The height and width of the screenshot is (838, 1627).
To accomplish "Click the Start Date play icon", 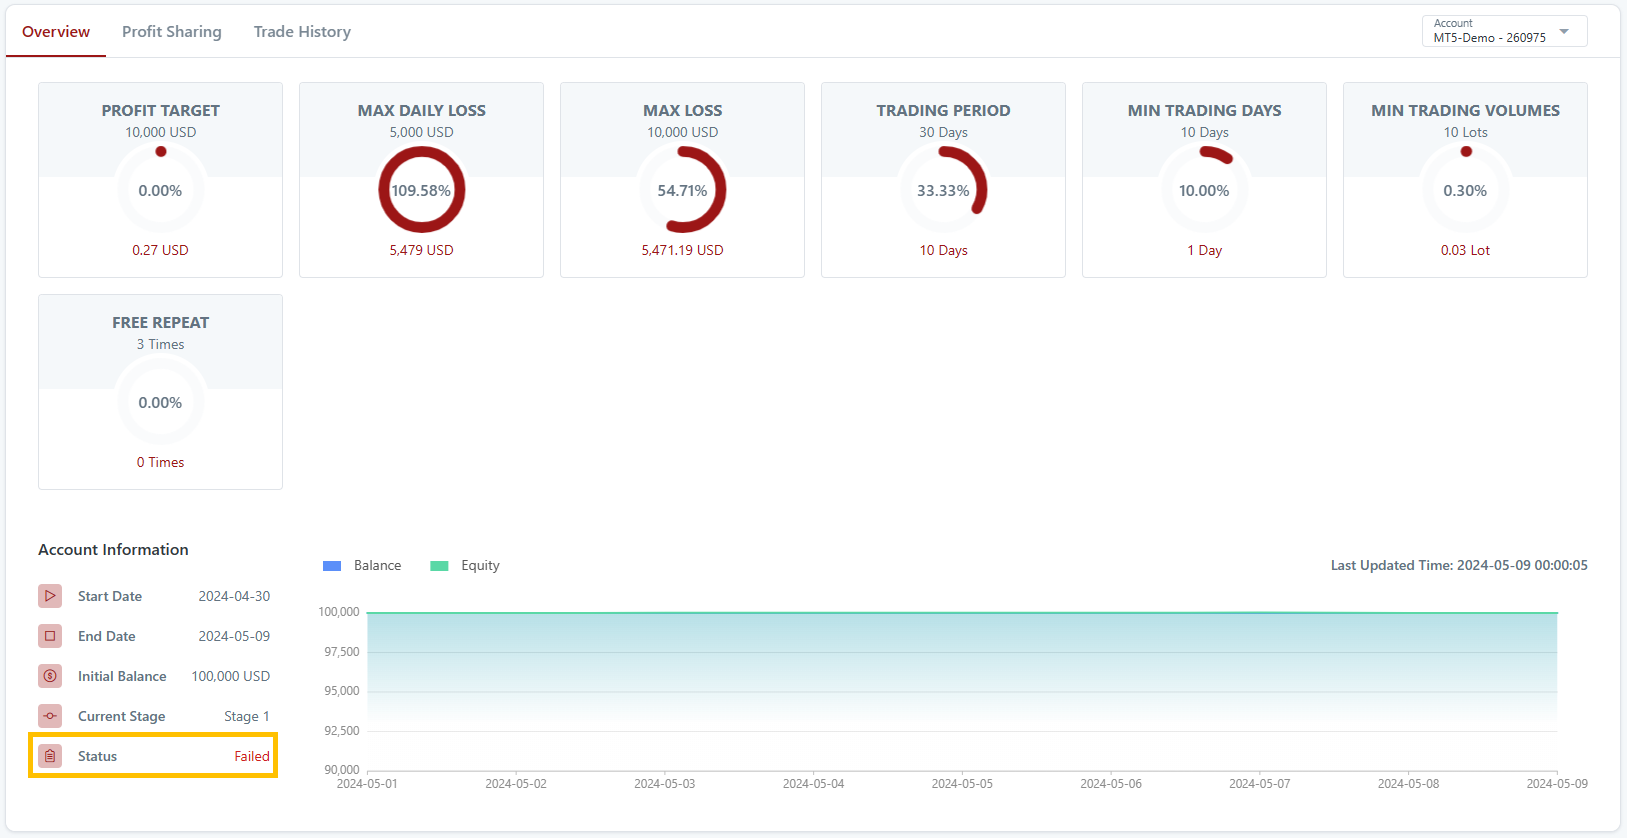I will (x=50, y=596).
